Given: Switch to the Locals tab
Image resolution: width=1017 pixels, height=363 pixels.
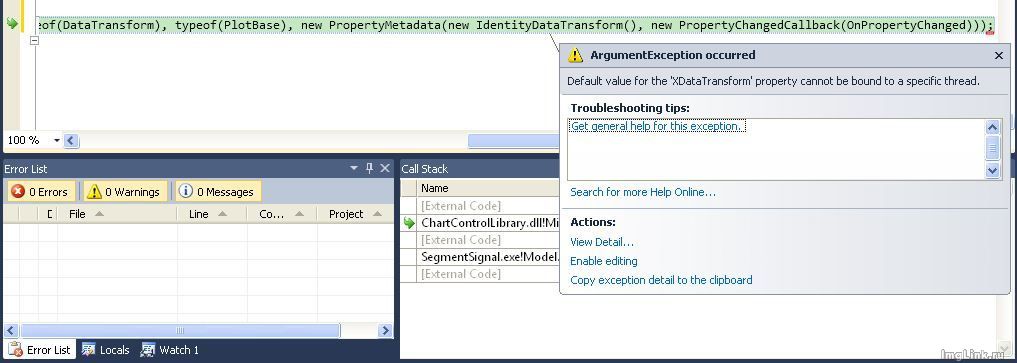Looking at the screenshot, I should [x=105, y=350].
